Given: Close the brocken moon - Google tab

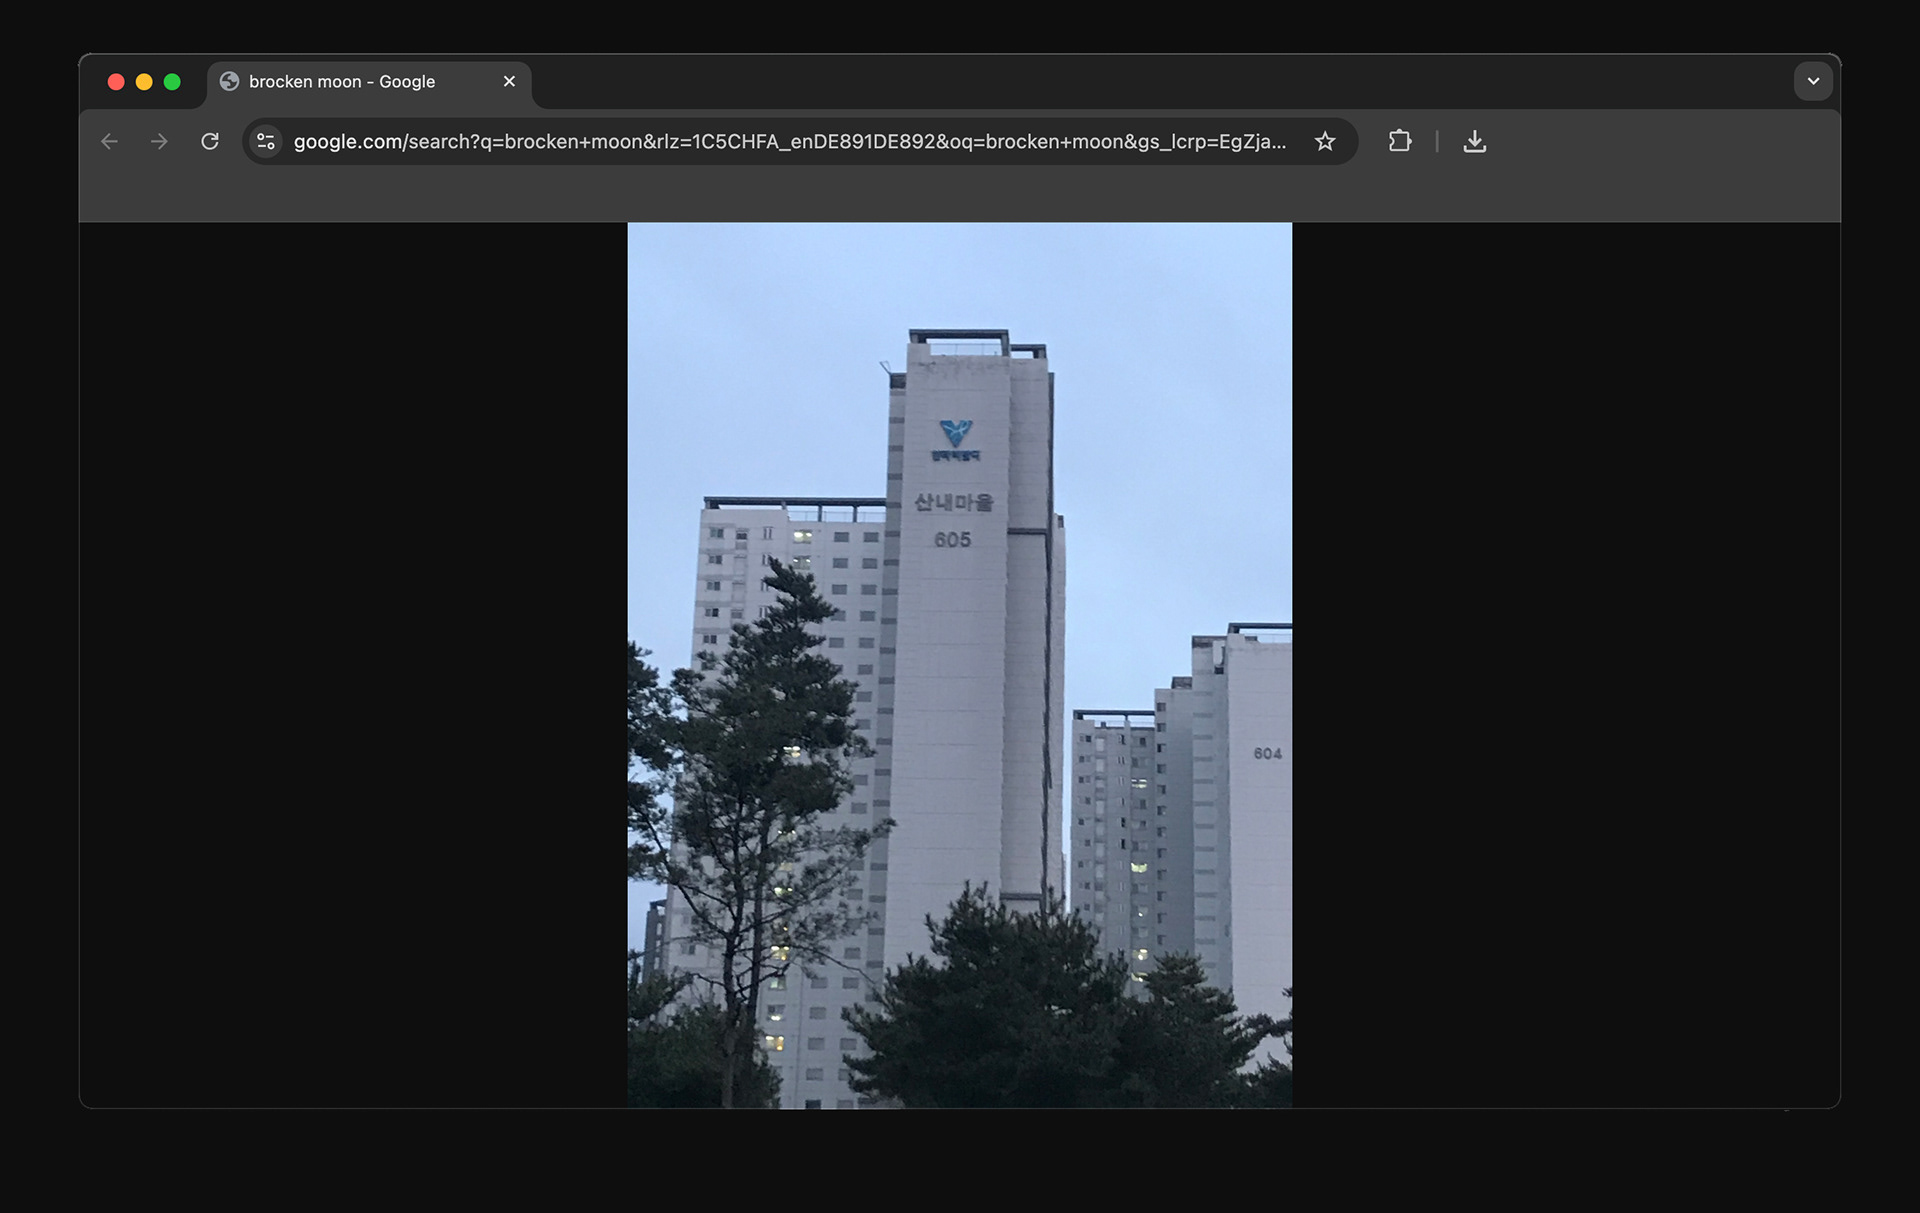Looking at the screenshot, I should point(509,82).
